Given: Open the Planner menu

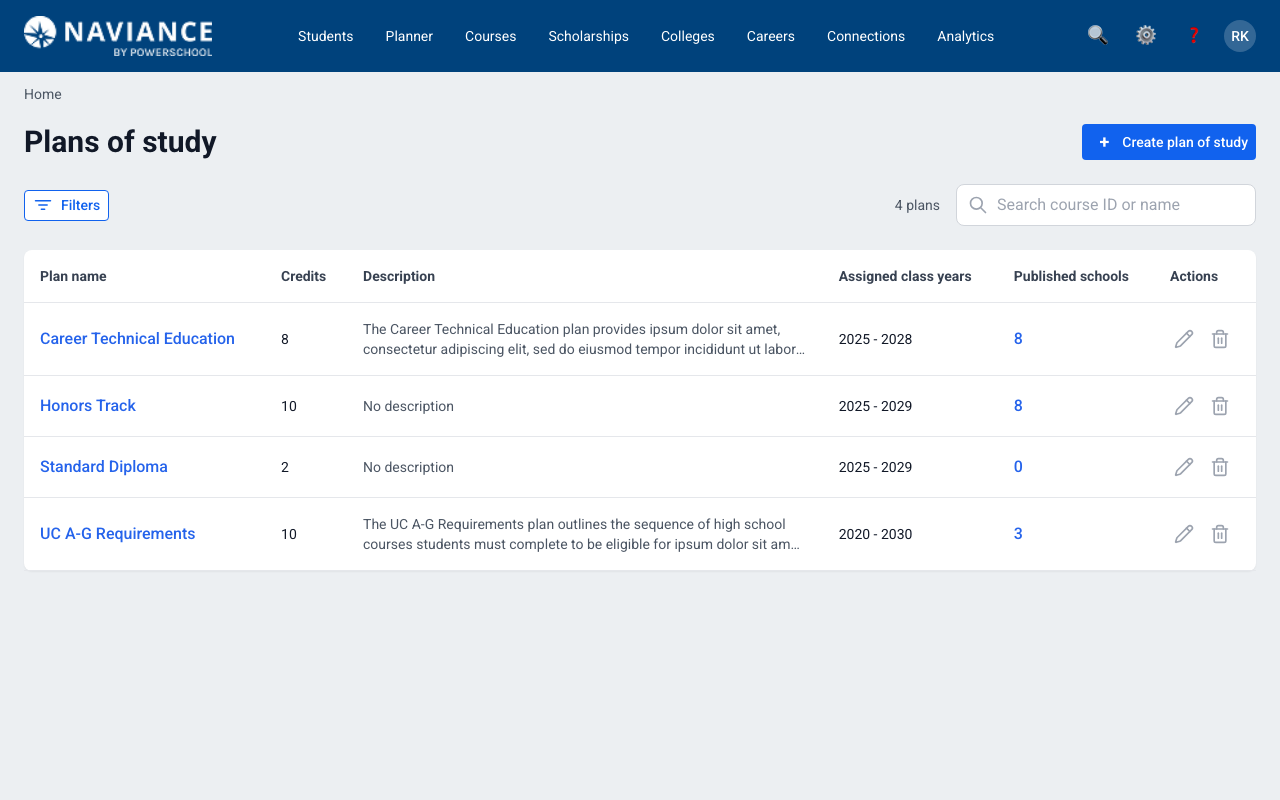Looking at the screenshot, I should coord(409,36).
